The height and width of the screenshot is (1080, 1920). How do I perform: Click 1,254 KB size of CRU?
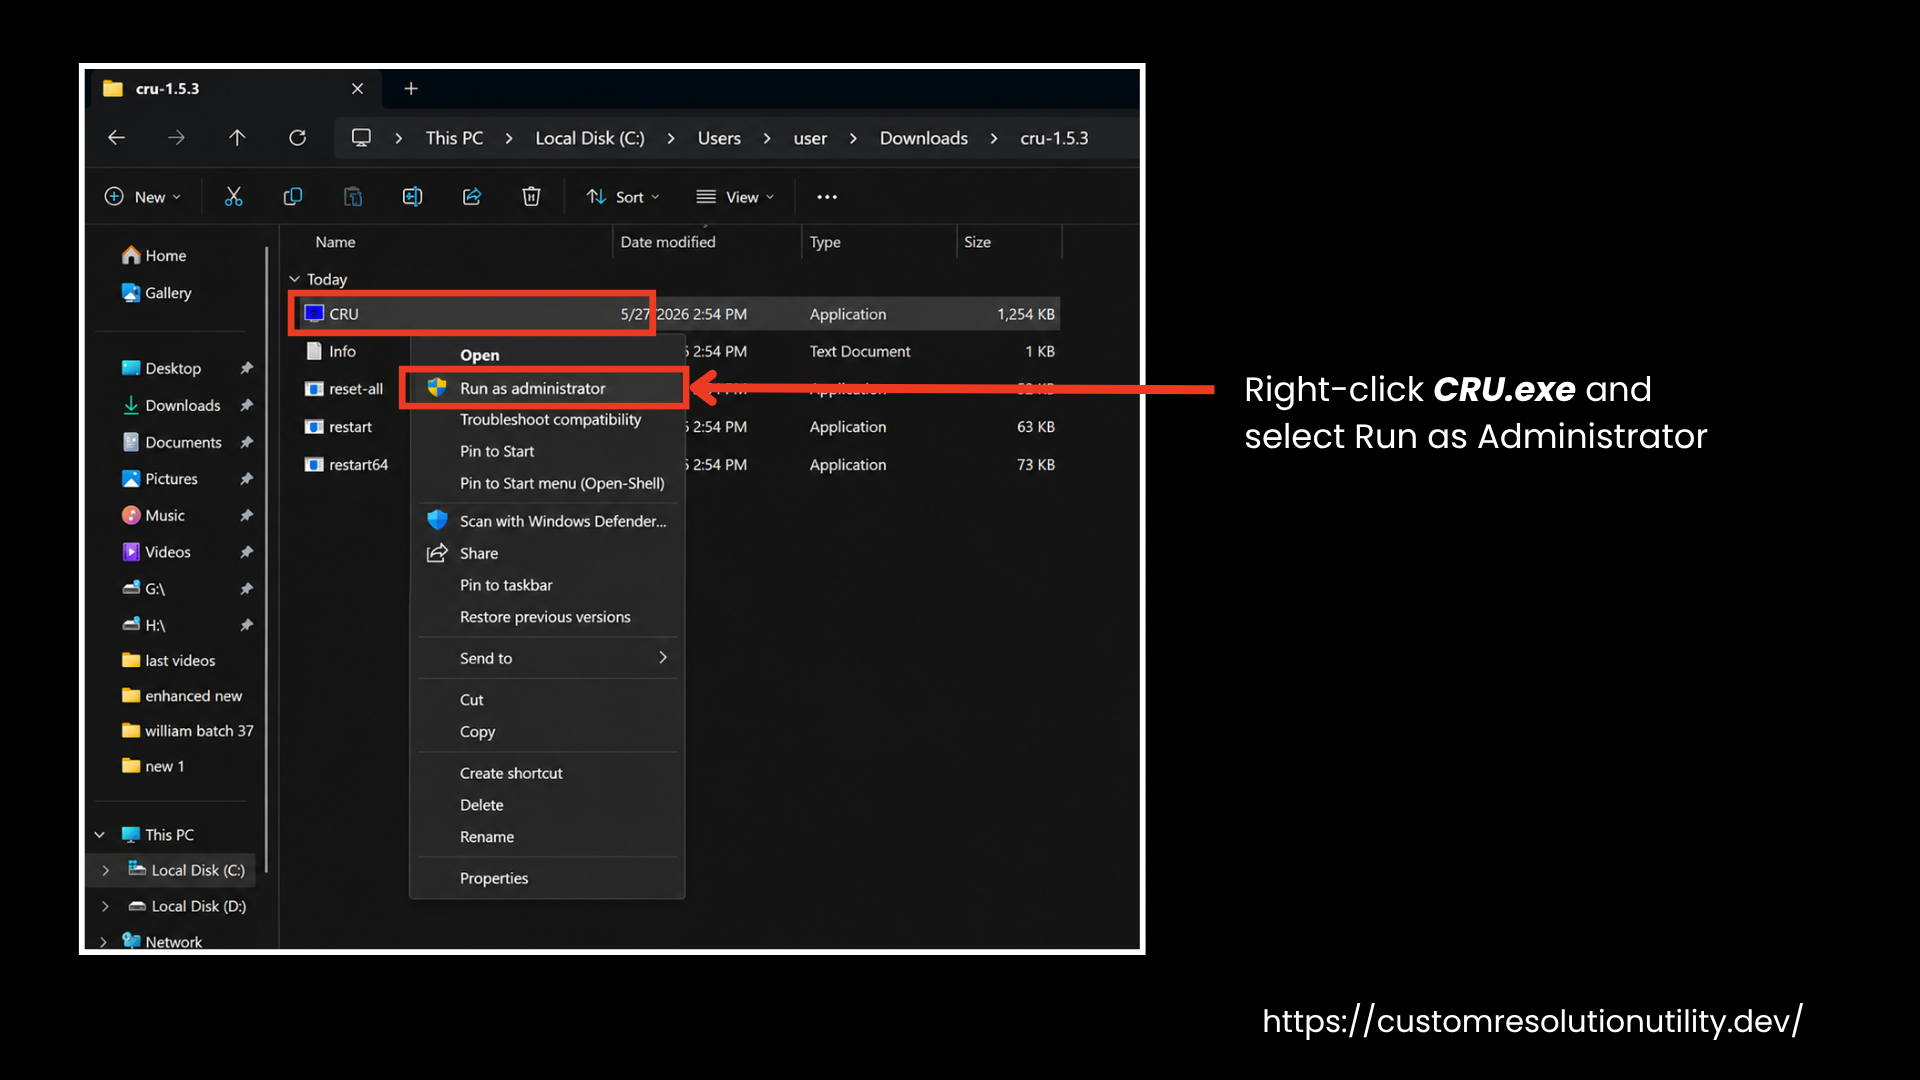(1025, 314)
